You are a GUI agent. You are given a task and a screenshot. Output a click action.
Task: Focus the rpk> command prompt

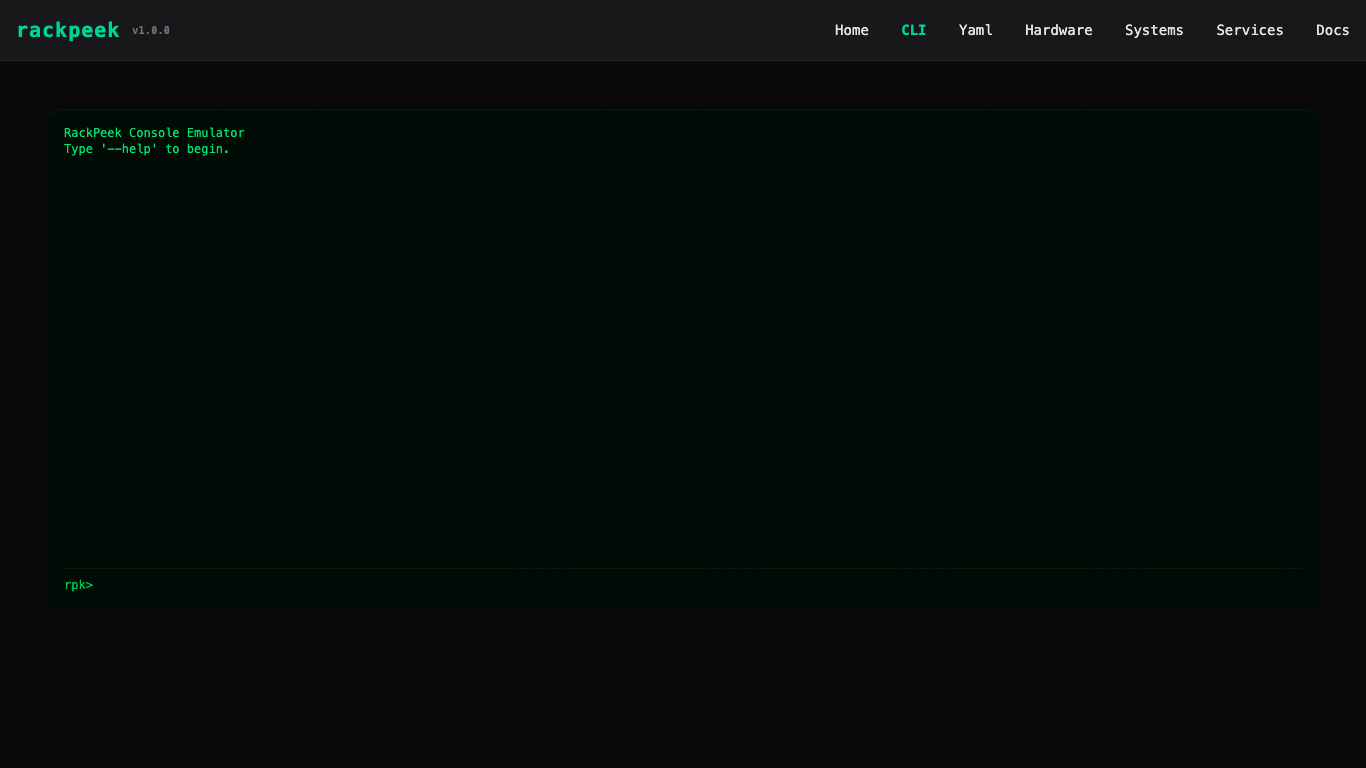tap(78, 585)
